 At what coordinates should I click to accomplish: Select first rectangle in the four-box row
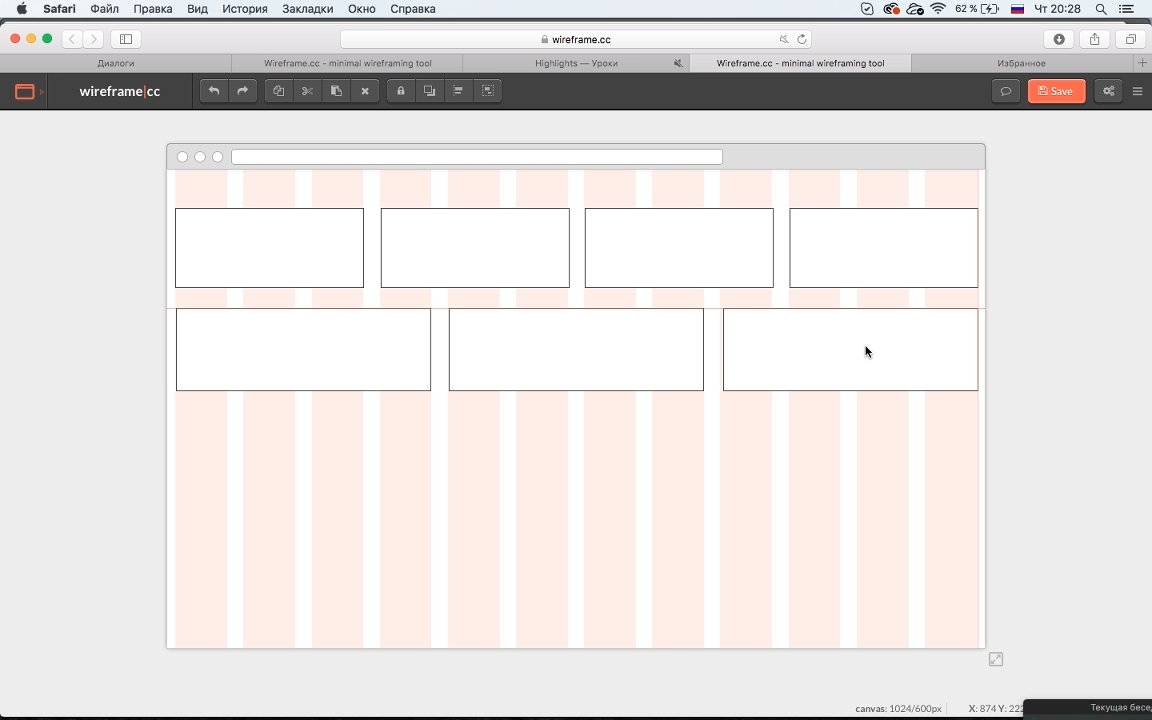click(x=270, y=248)
